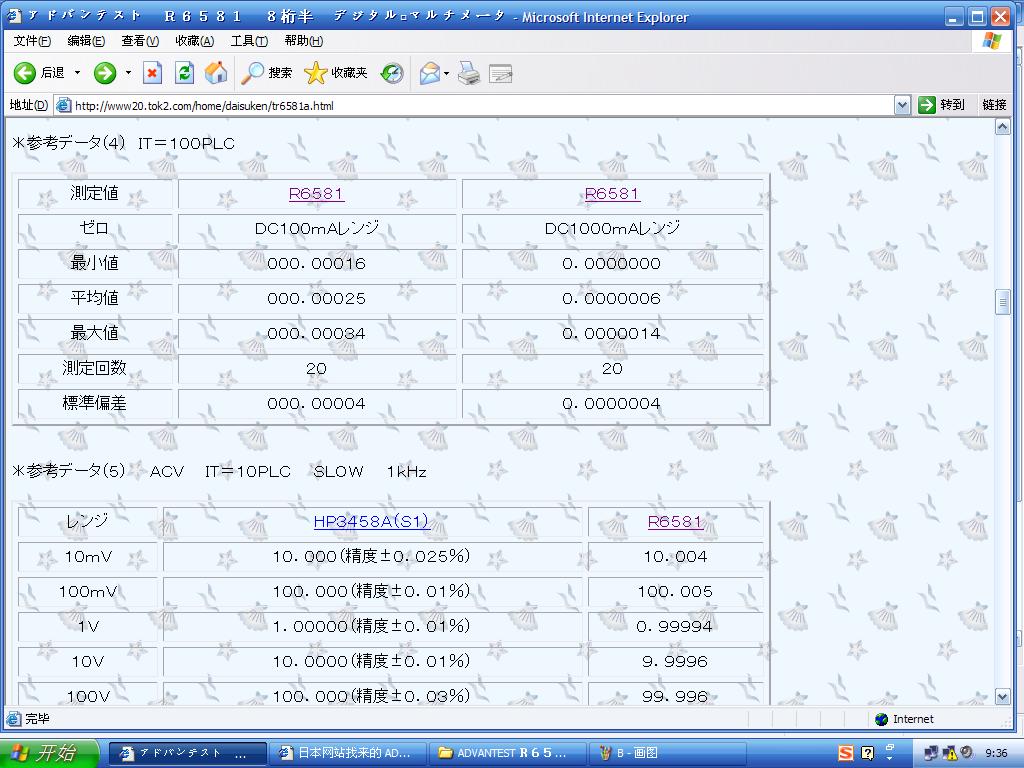Image resolution: width=1024 pixels, height=768 pixels.
Task: Click the round grey tray icon beside the clock
Action: coord(966,752)
